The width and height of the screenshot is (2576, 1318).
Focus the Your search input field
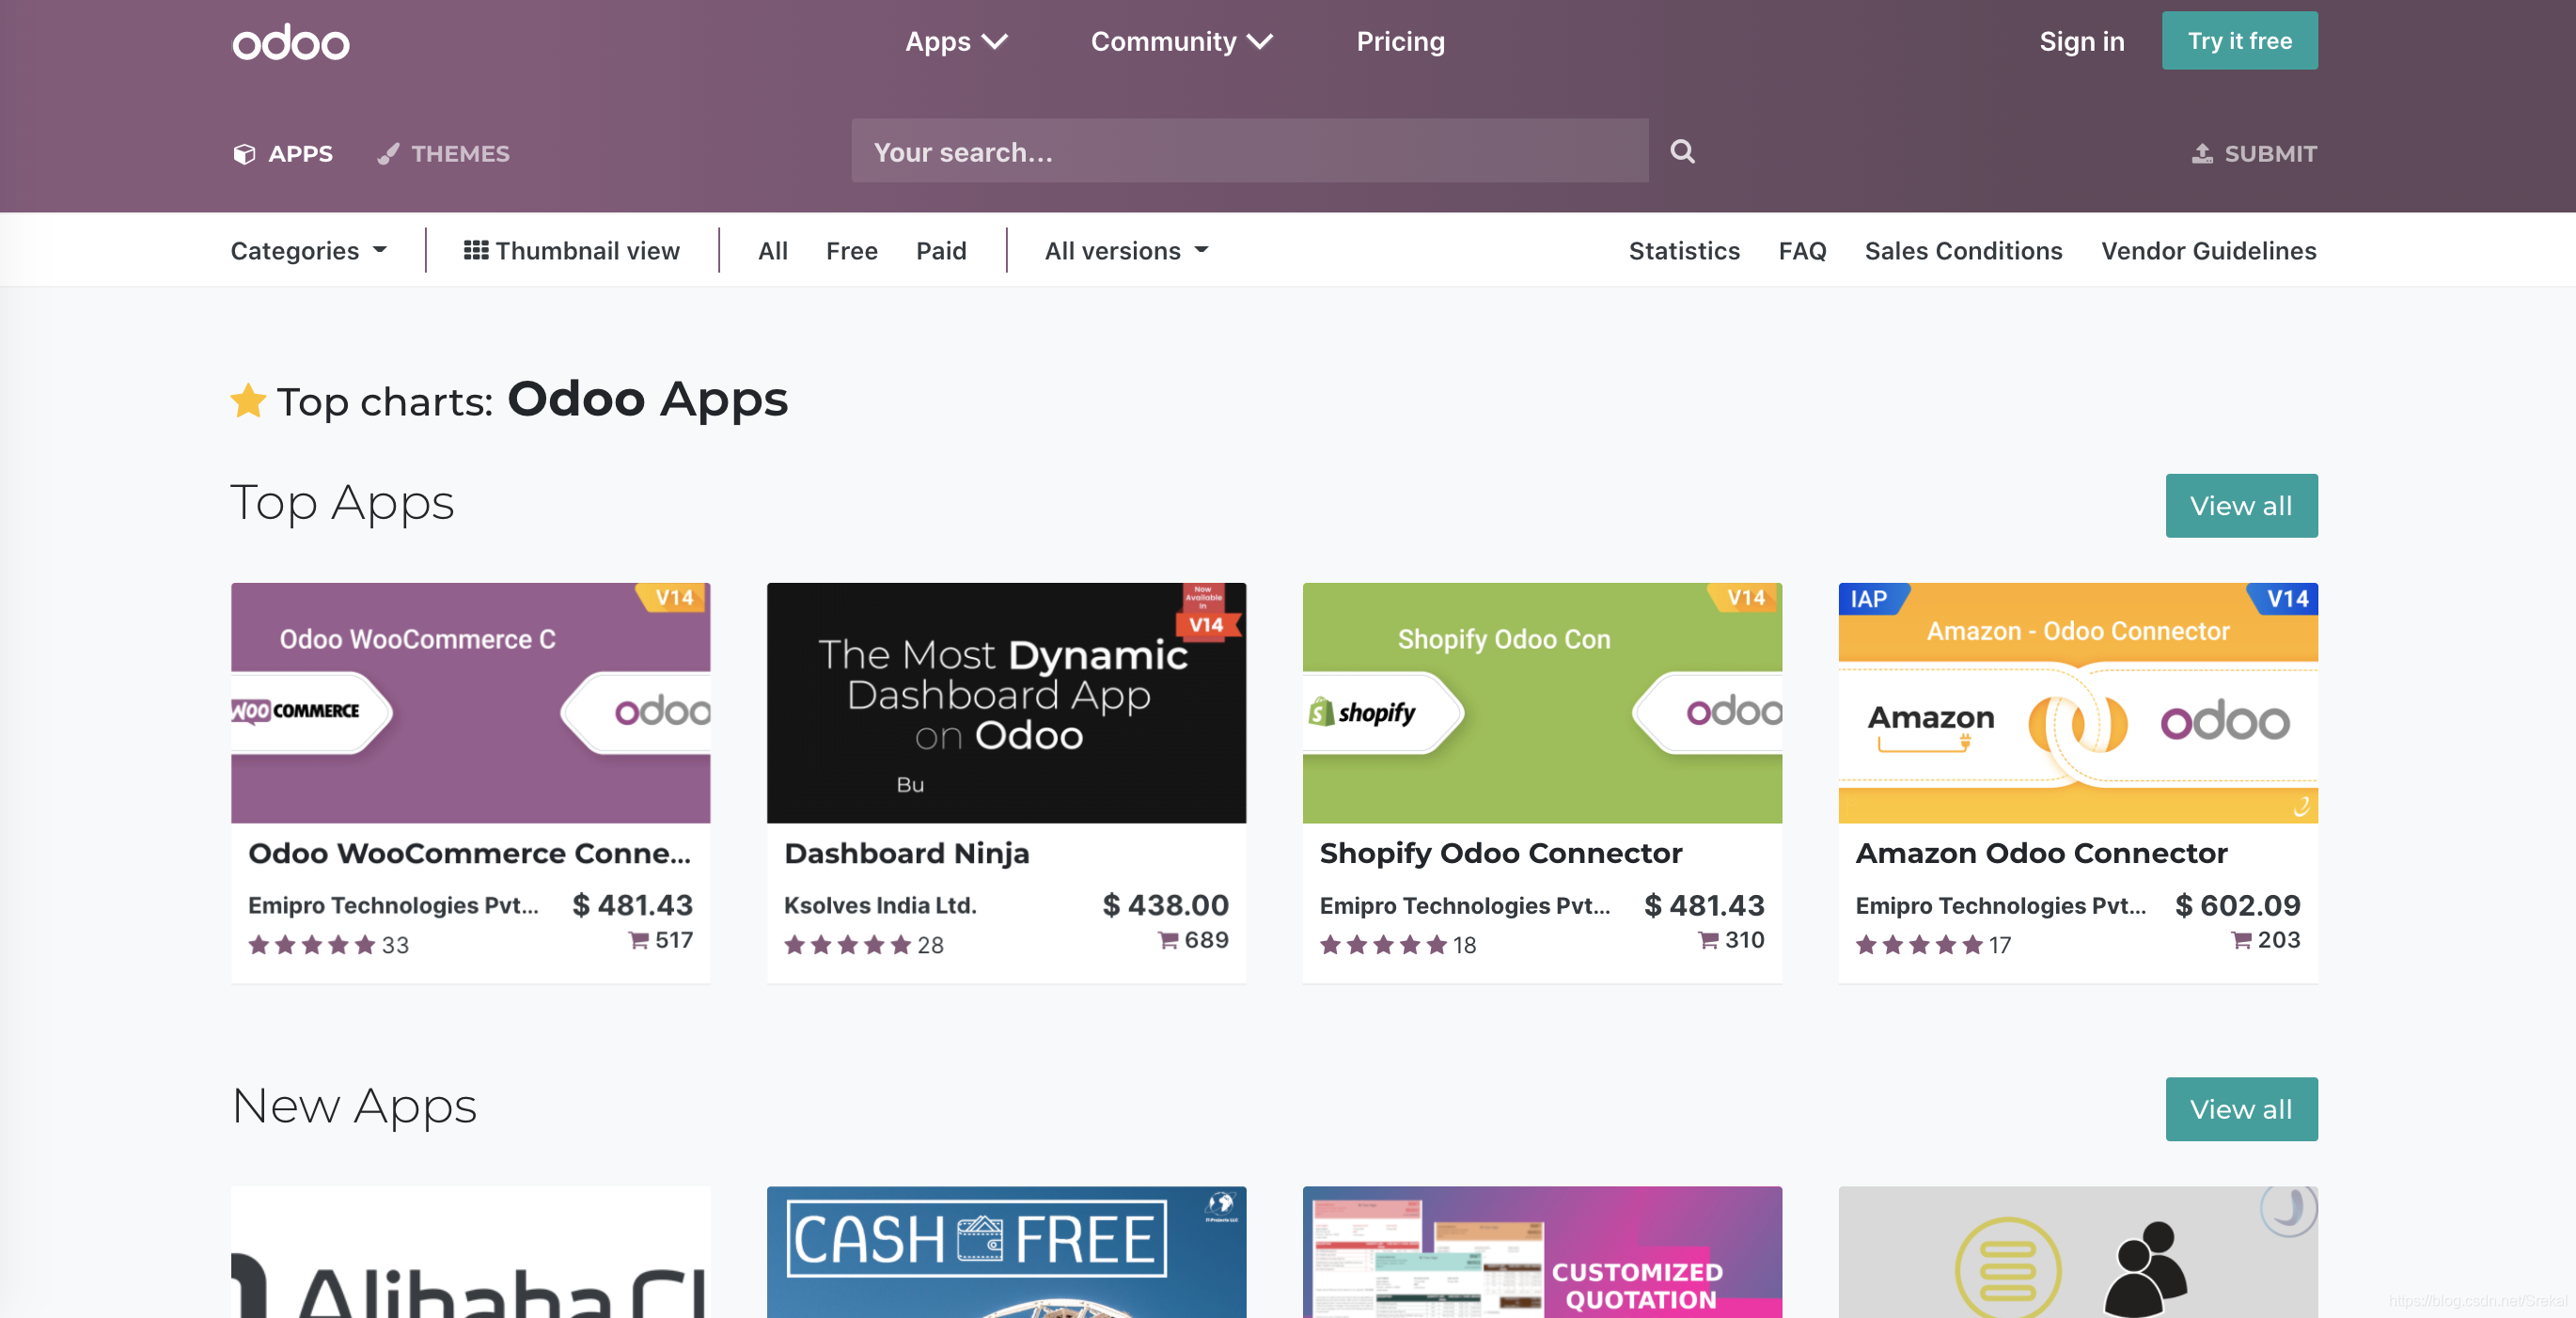[1249, 152]
